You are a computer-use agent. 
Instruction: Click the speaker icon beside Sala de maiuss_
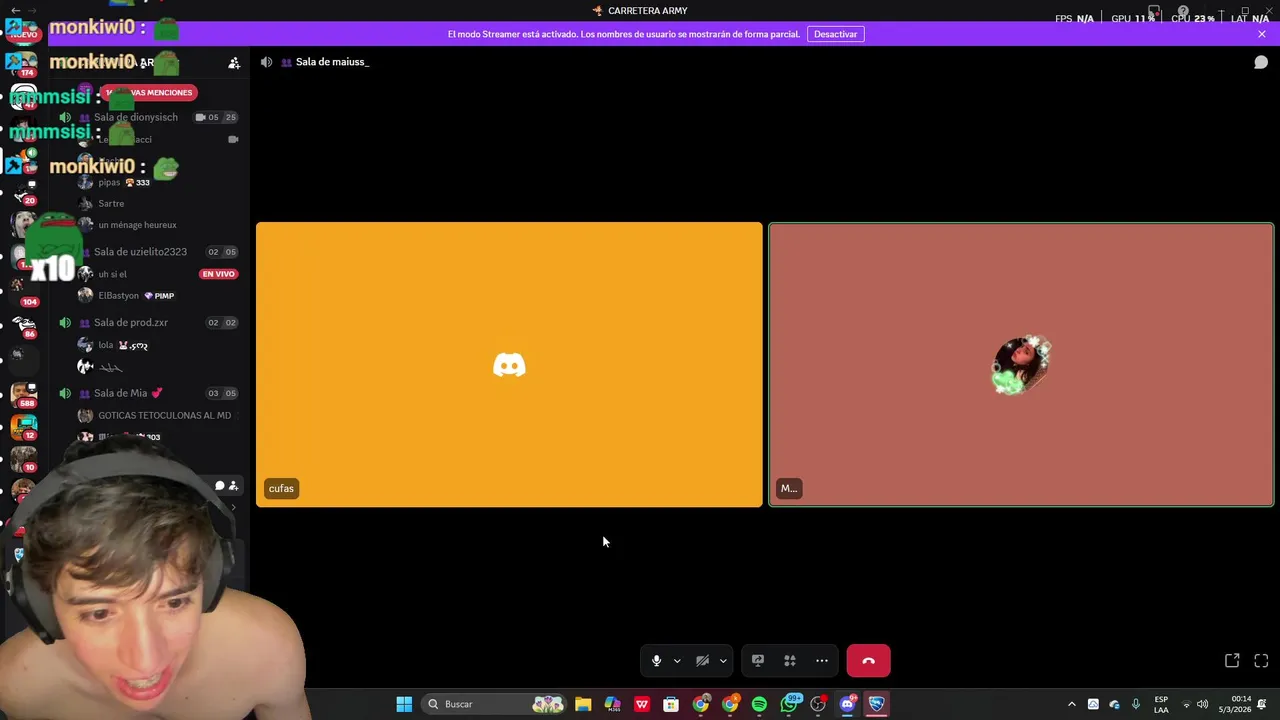click(266, 62)
